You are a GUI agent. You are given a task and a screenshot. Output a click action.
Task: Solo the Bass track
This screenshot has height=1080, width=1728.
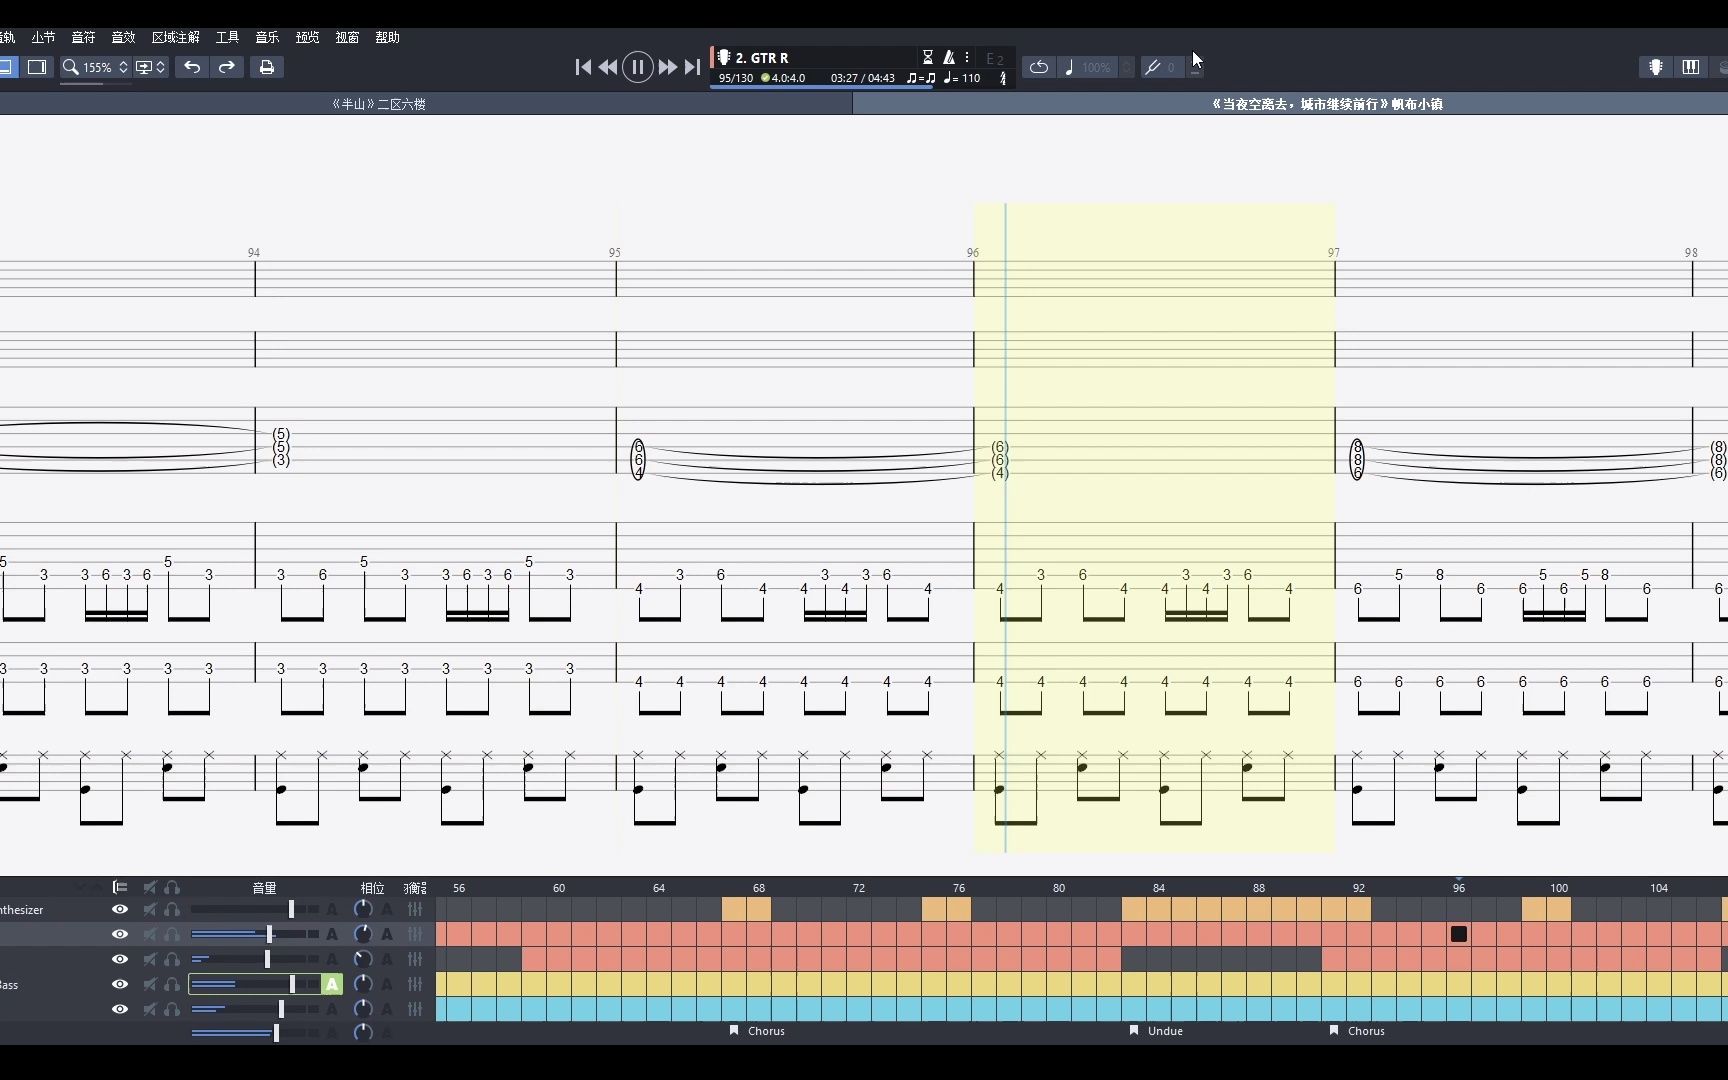(x=172, y=984)
